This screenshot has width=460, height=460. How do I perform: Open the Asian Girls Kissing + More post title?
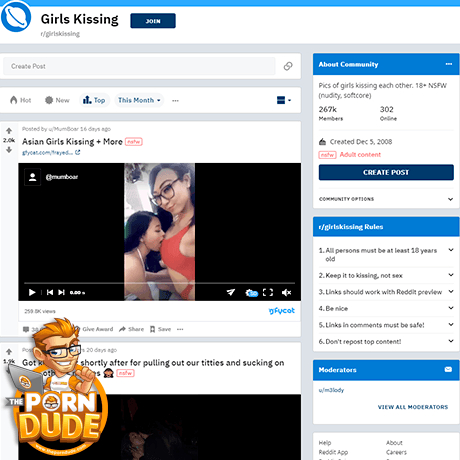(72, 142)
